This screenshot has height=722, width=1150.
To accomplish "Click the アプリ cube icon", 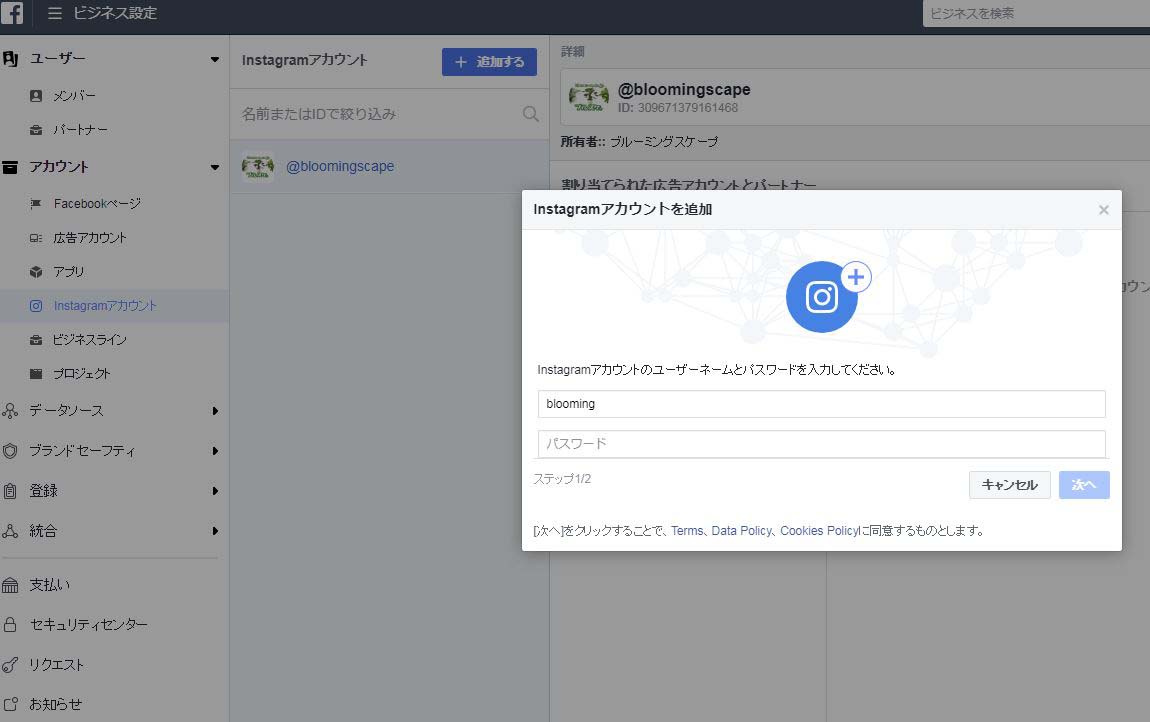I will [x=36, y=272].
